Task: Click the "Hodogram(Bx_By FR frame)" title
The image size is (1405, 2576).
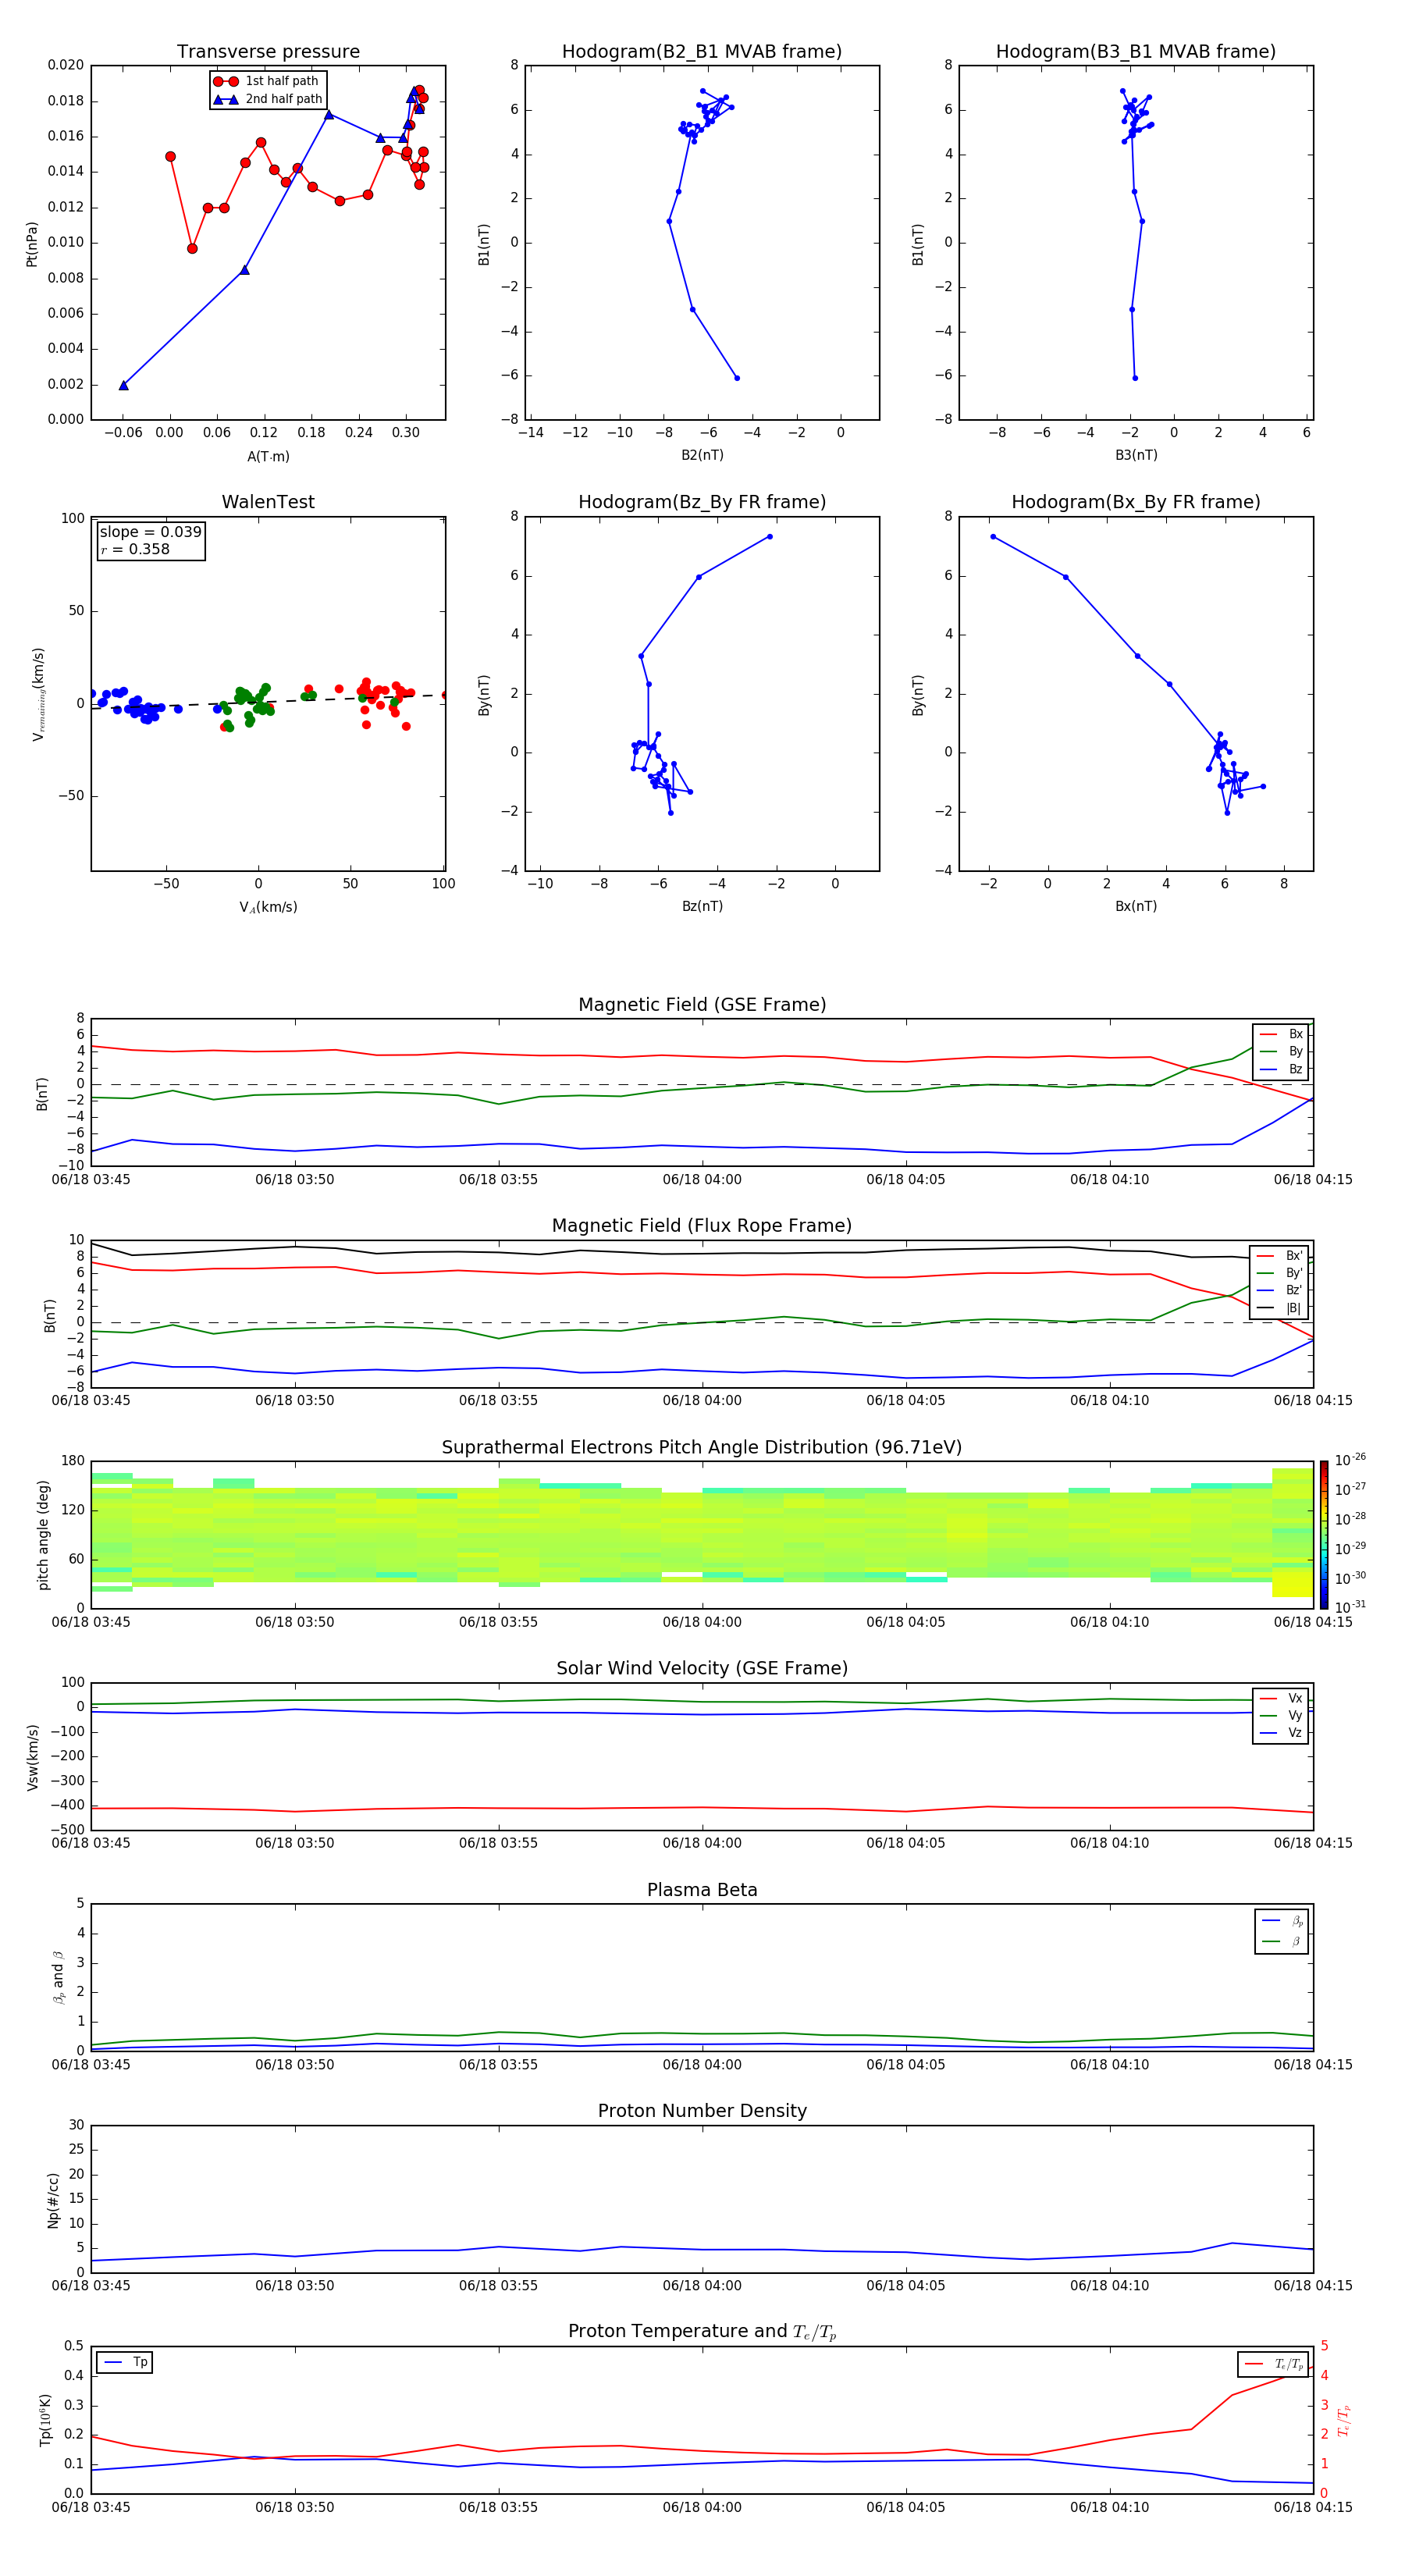Action: click(1136, 502)
